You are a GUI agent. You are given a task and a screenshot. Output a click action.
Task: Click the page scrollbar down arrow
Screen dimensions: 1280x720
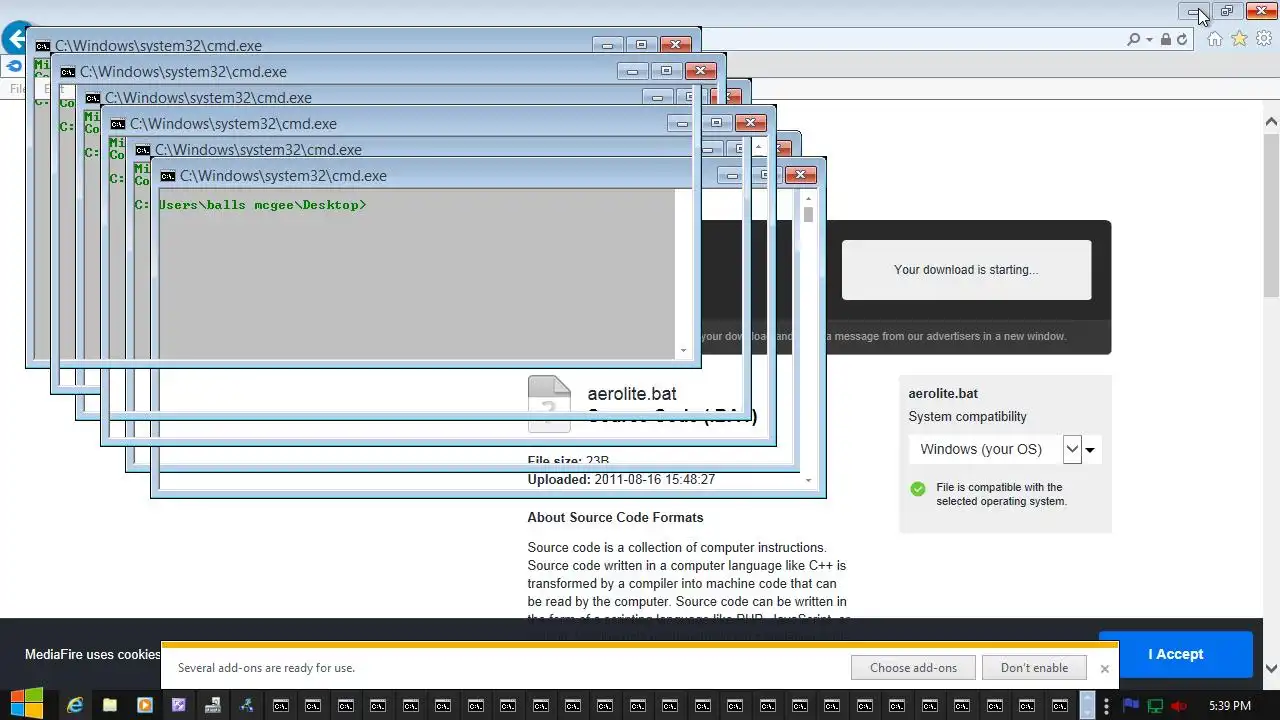[x=1271, y=668]
